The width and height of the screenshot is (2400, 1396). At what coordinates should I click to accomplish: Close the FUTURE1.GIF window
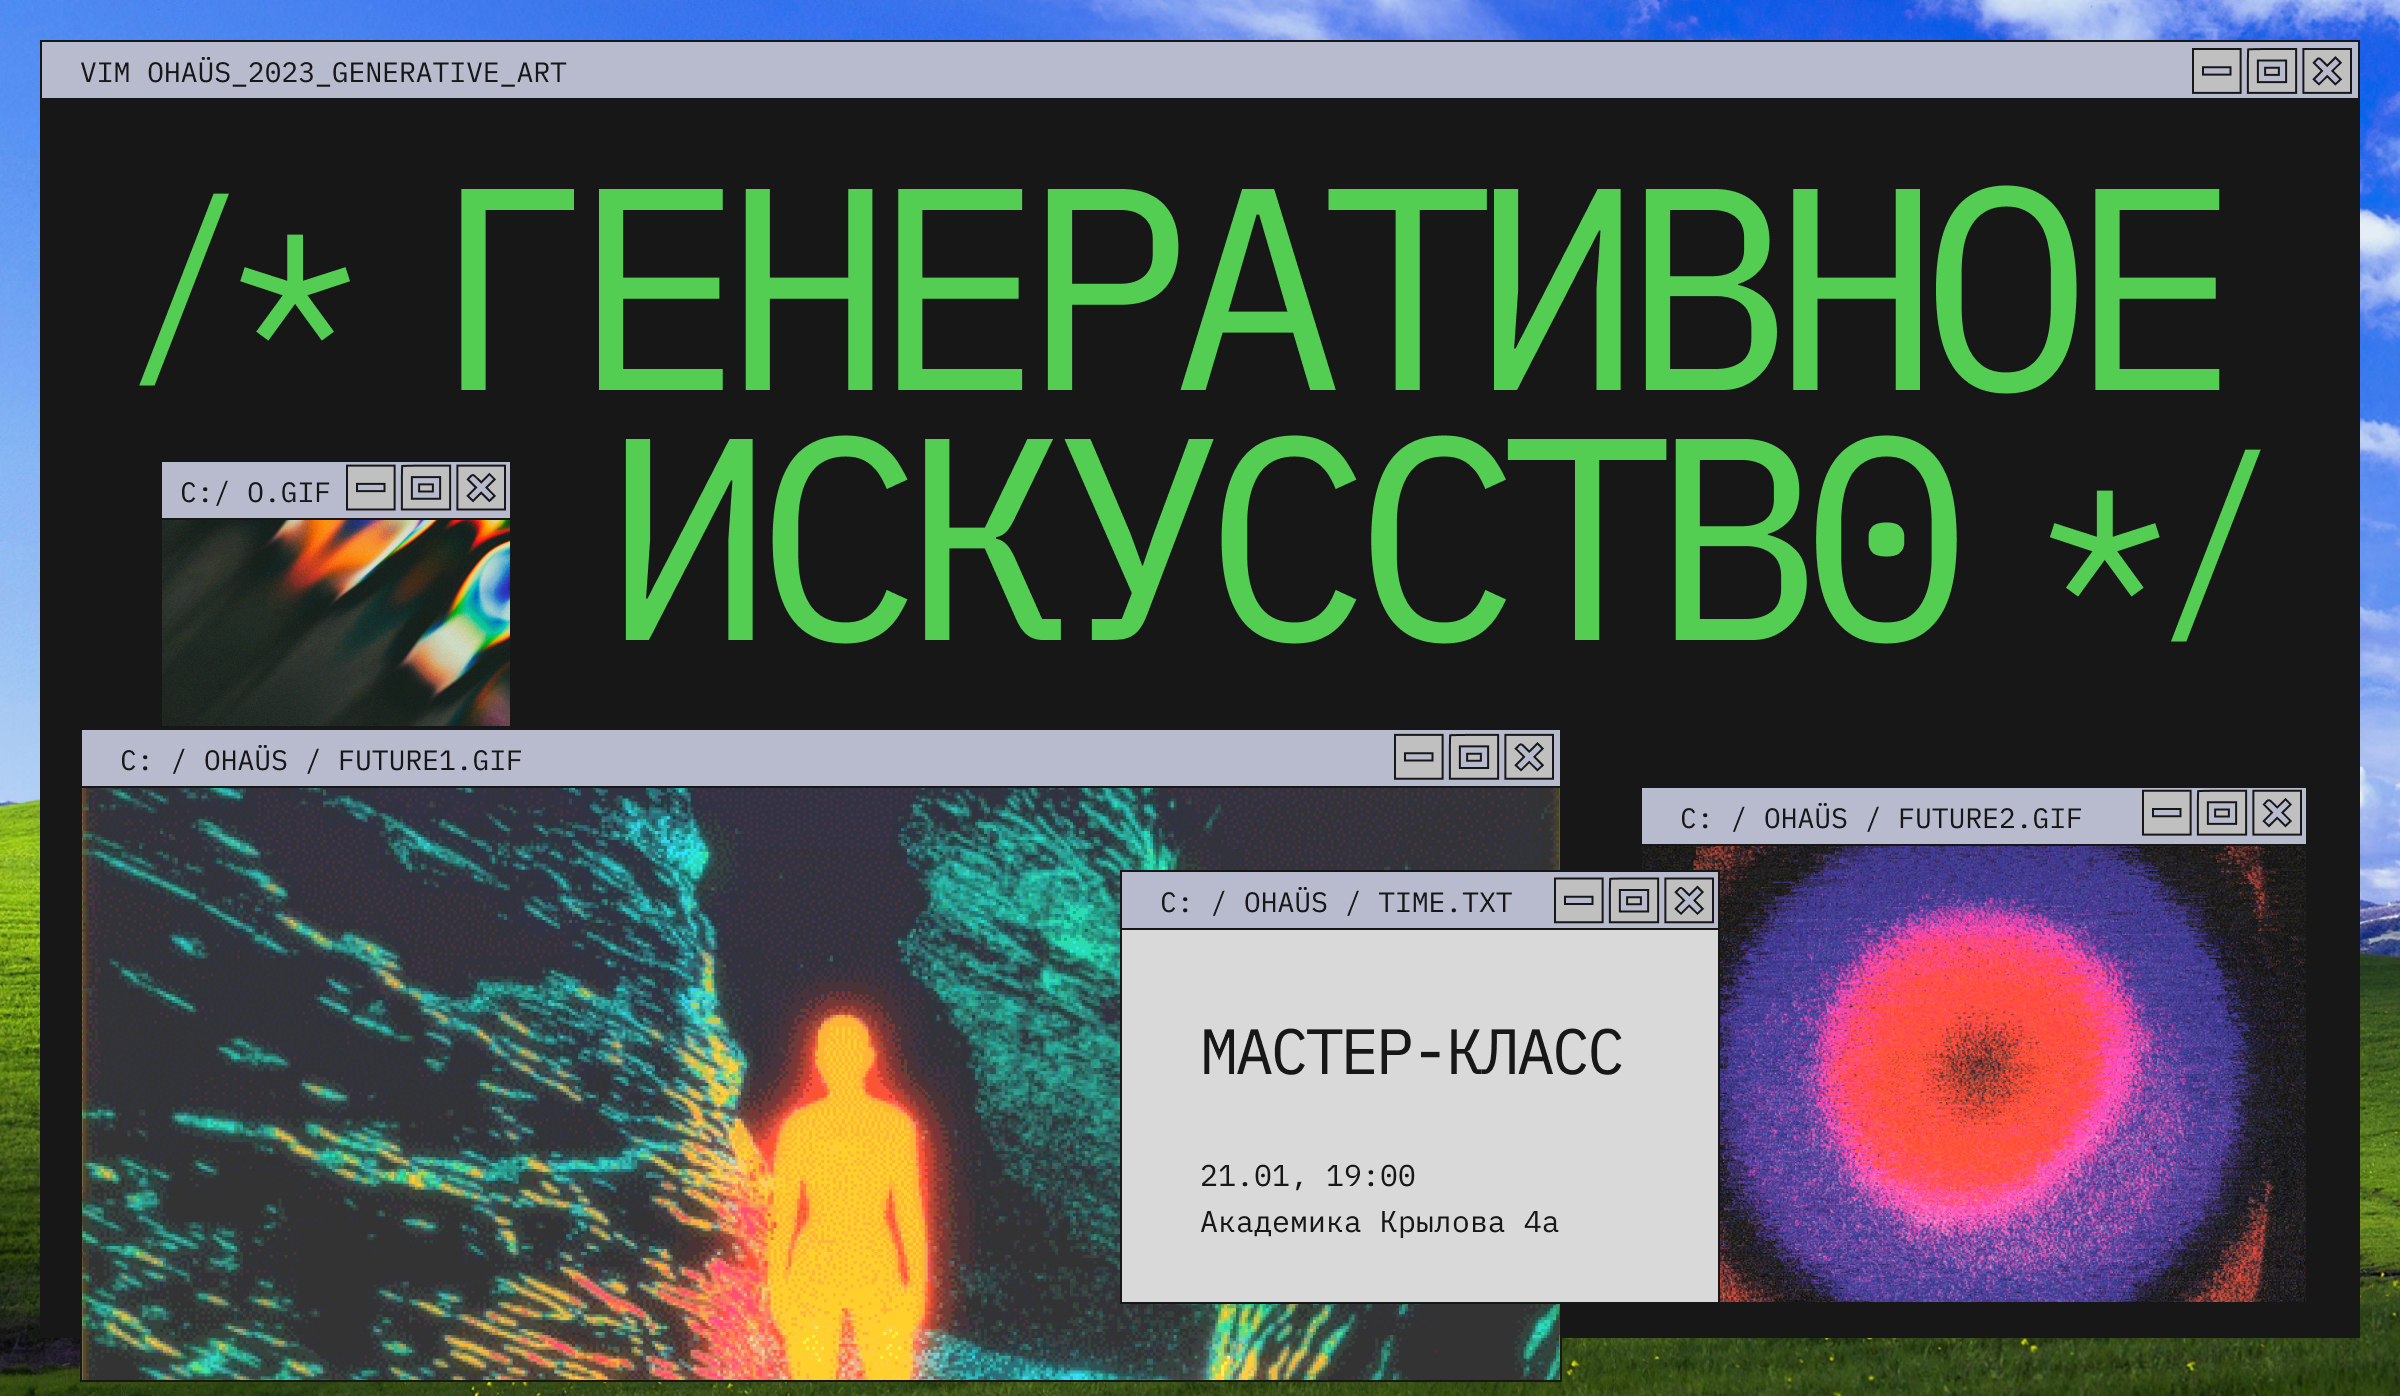(1529, 757)
